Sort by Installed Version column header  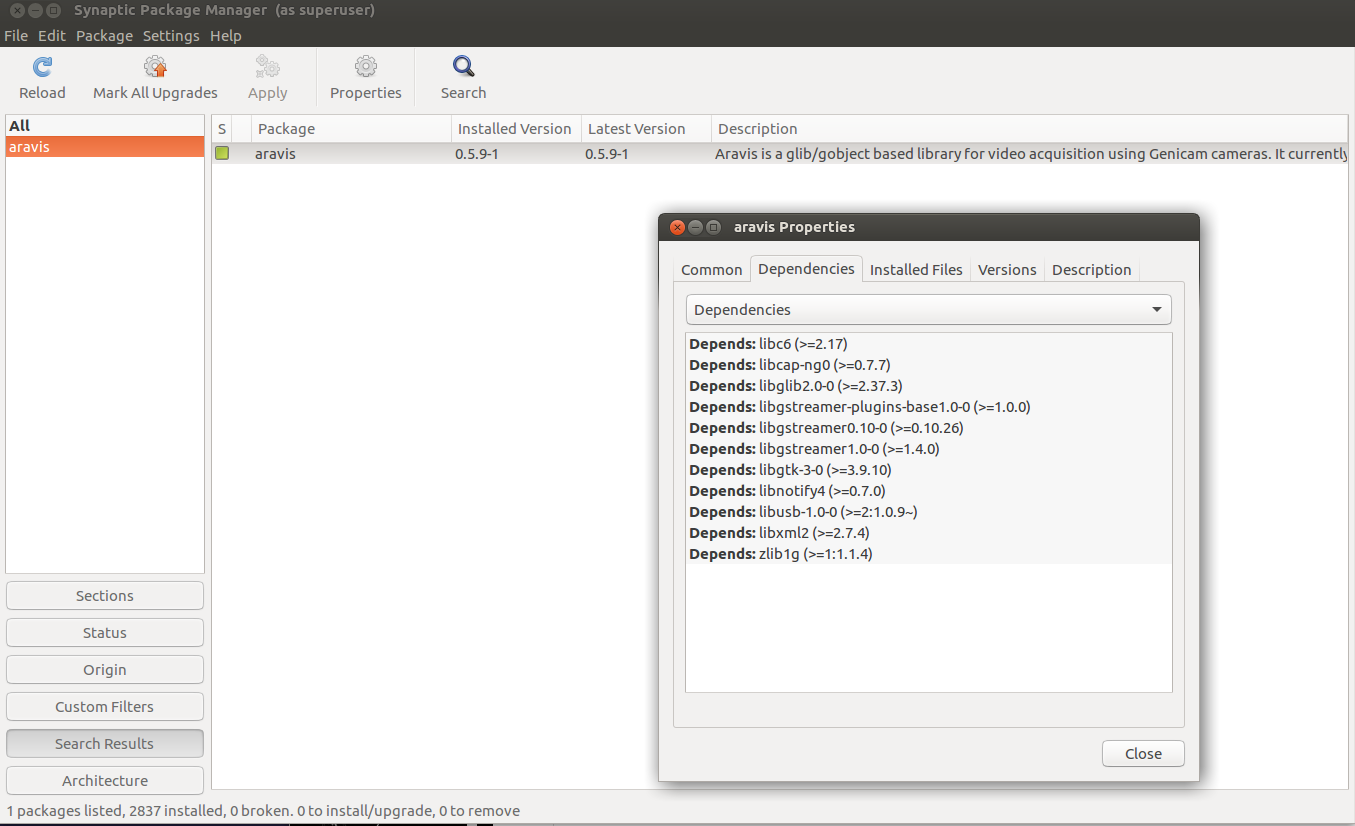[516, 129]
